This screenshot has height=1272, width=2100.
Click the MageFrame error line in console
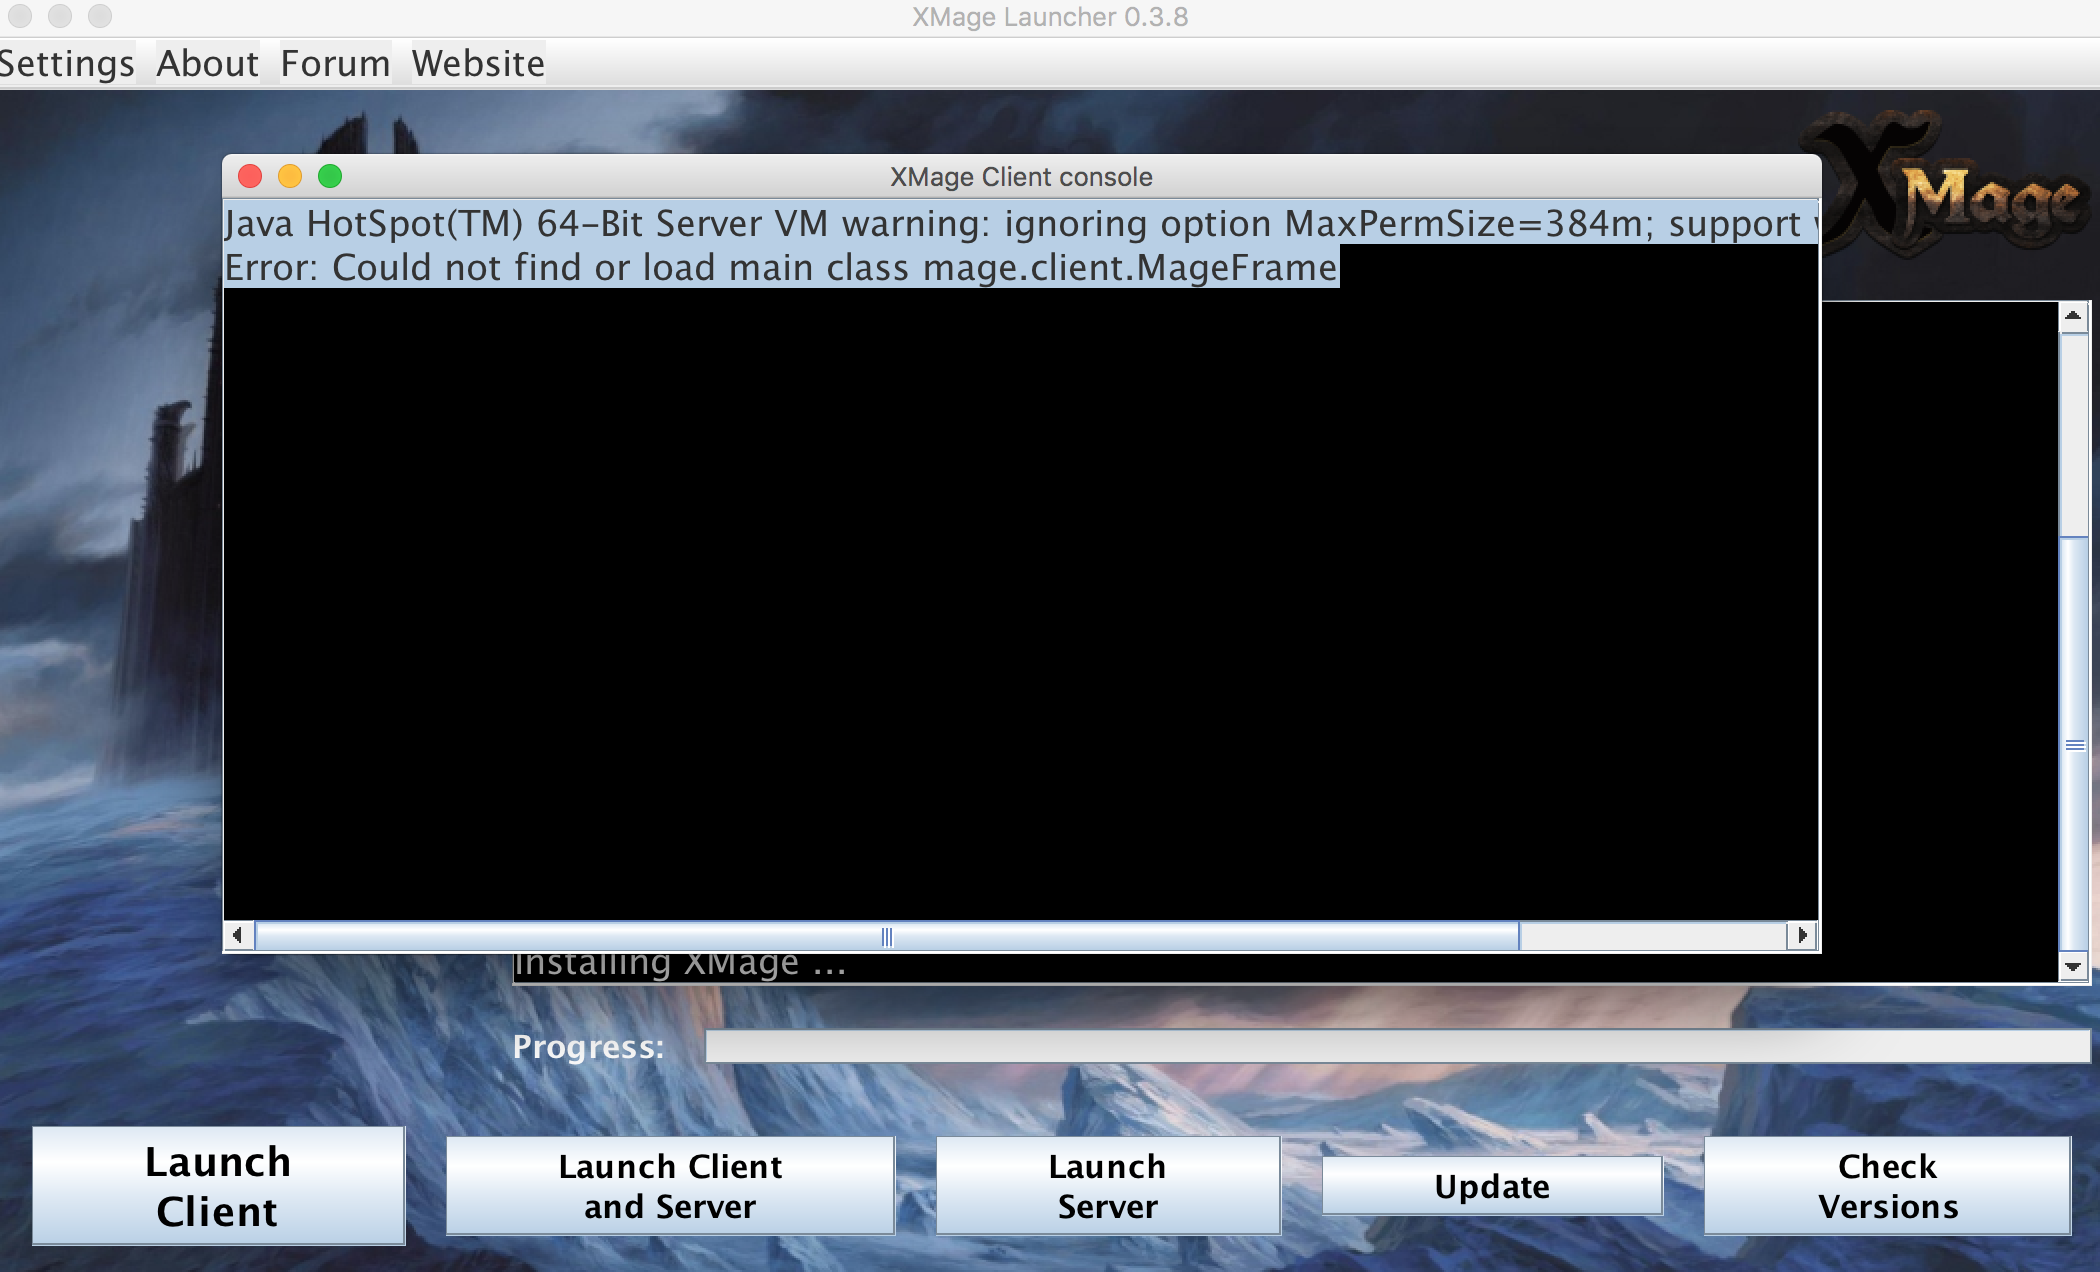pyautogui.click(x=780, y=268)
